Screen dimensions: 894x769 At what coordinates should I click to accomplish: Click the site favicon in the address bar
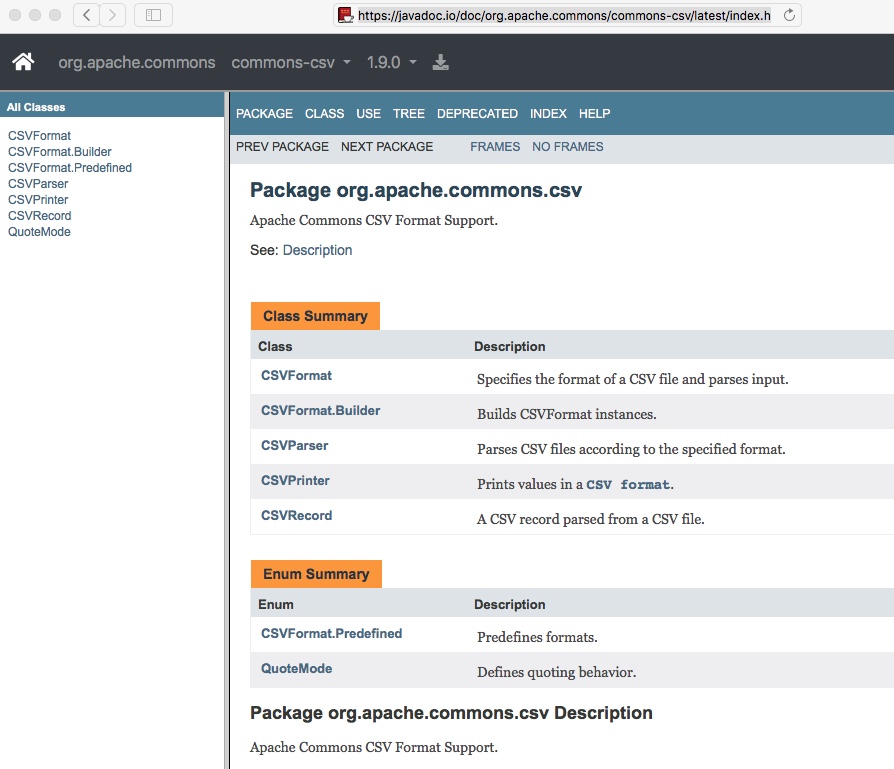coord(345,15)
